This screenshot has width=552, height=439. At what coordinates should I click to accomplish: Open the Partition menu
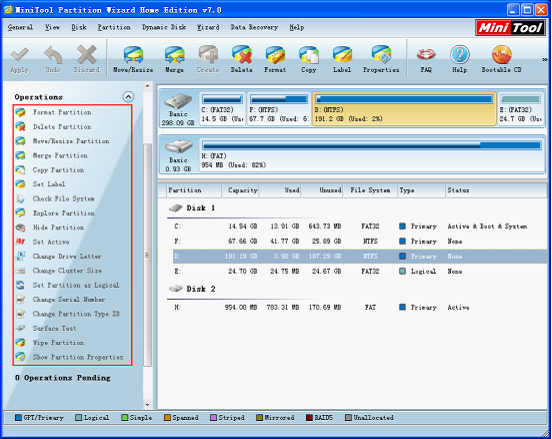[114, 27]
